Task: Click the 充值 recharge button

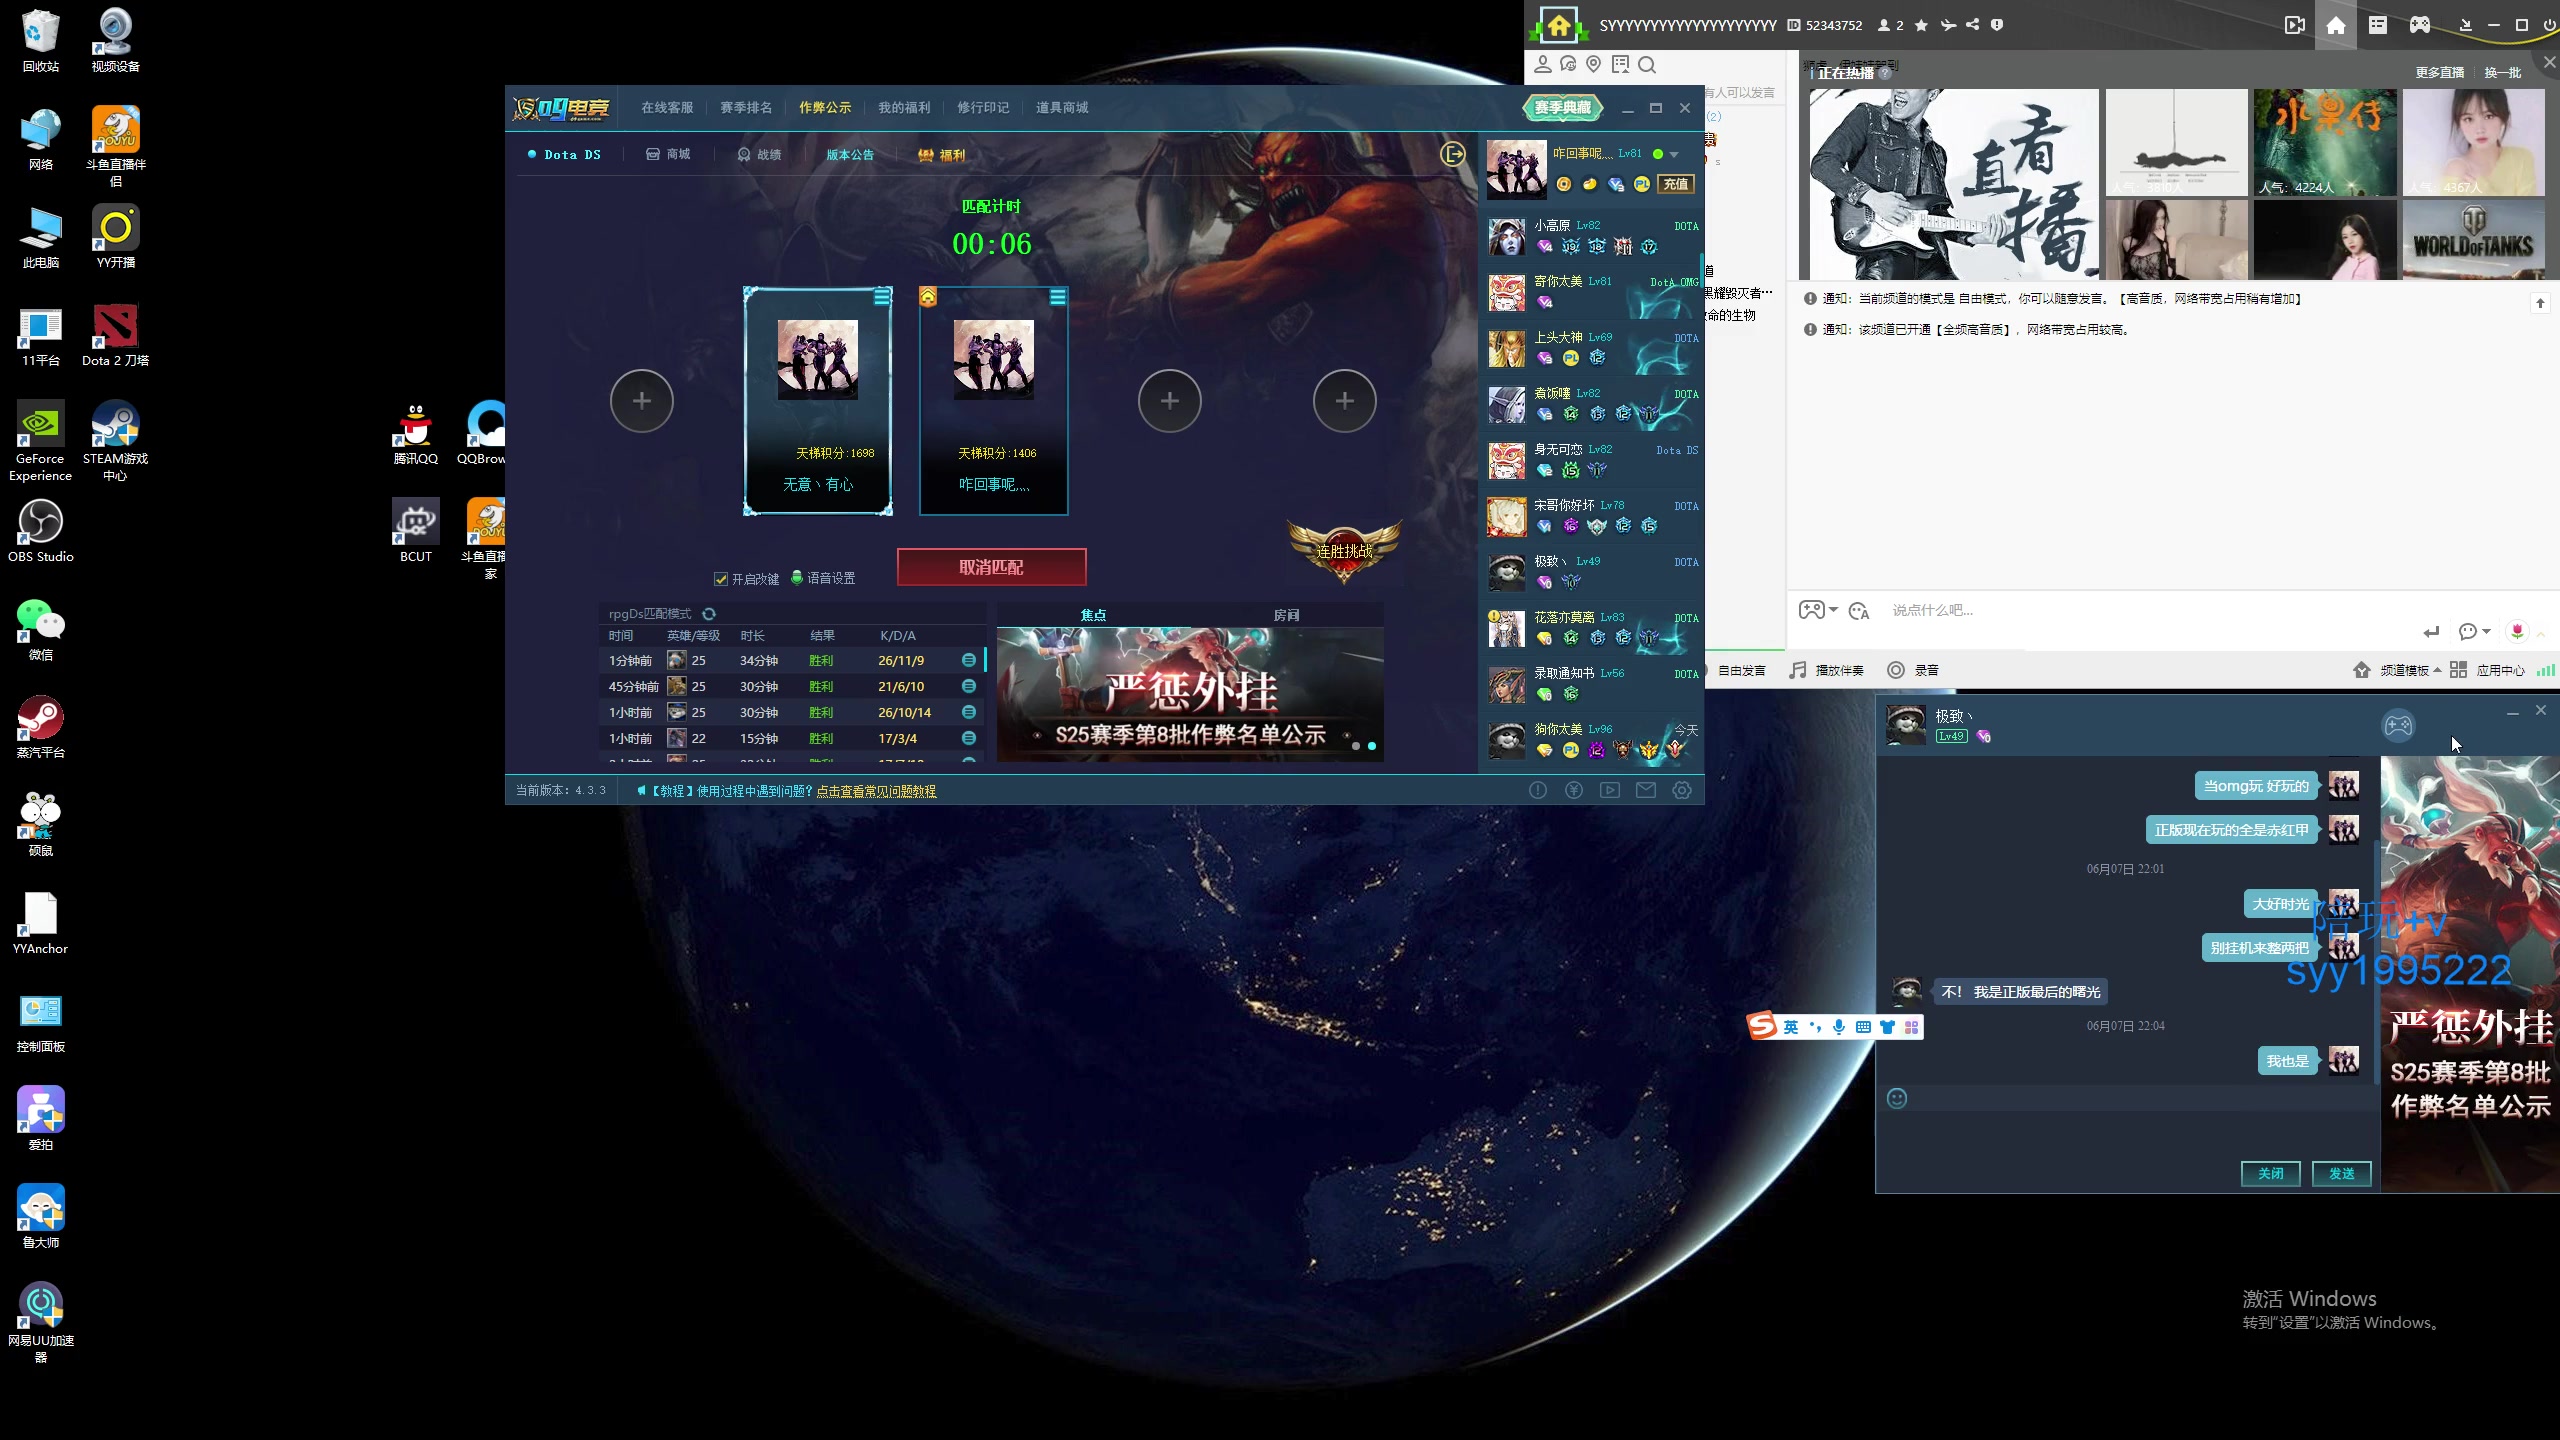Action: pyautogui.click(x=1676, y=184)
